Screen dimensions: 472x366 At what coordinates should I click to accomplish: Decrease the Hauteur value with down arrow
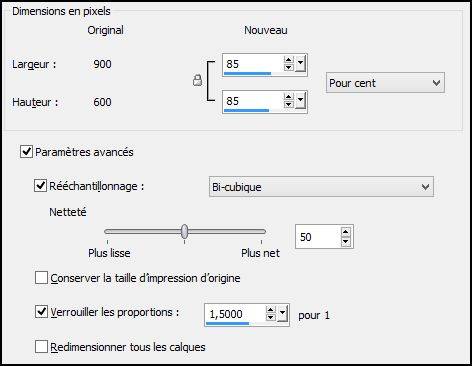[289, 104]
